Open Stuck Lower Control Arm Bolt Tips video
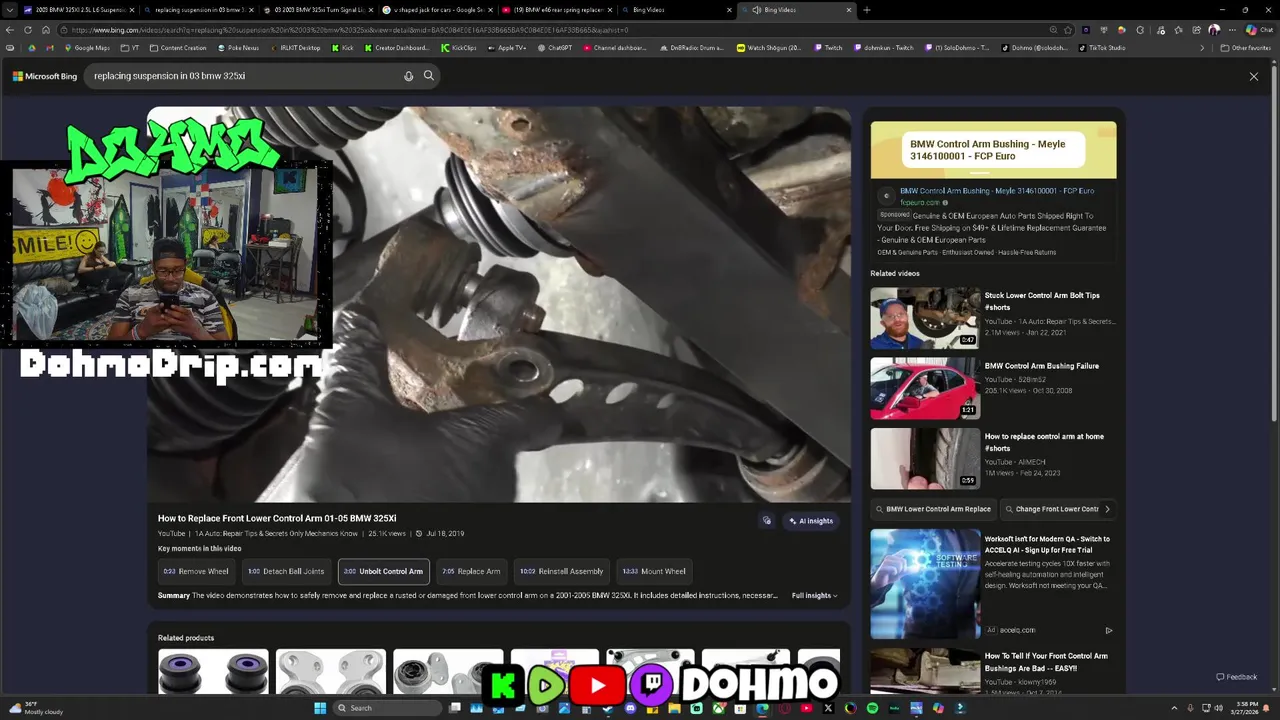The height and width of the screenshot is (720, 1280). coord(1042,301)
